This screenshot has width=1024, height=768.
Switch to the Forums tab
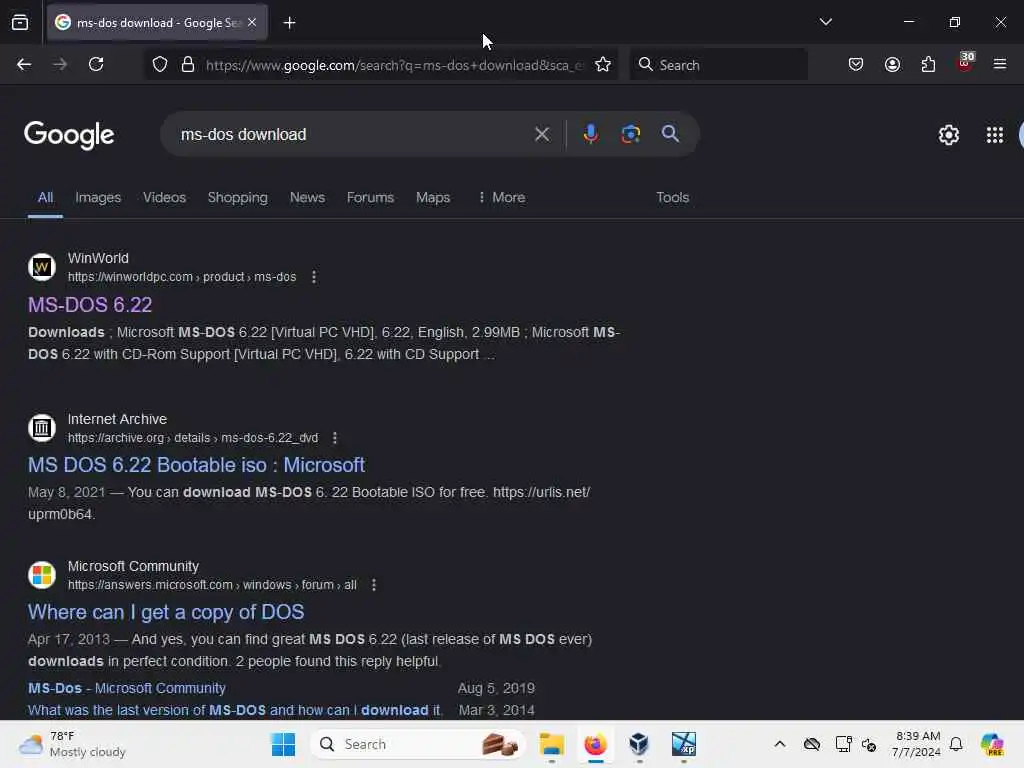370,197
